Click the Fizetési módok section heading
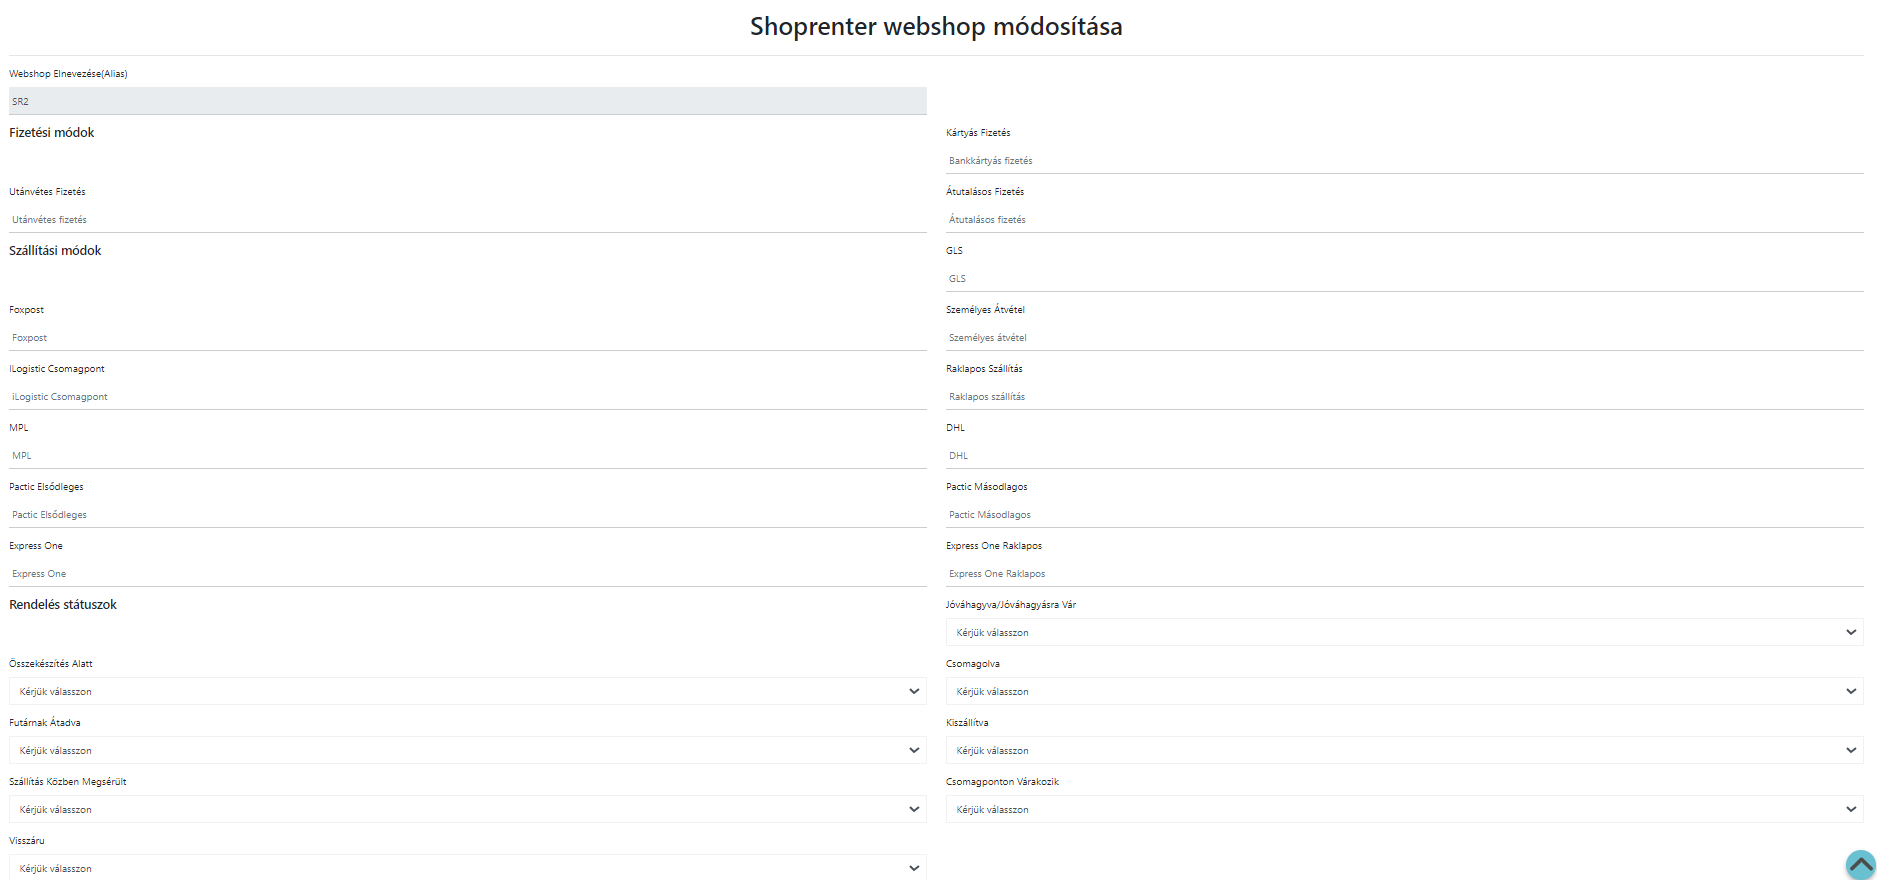This screenshot has width=1877, height=880. 52,132
